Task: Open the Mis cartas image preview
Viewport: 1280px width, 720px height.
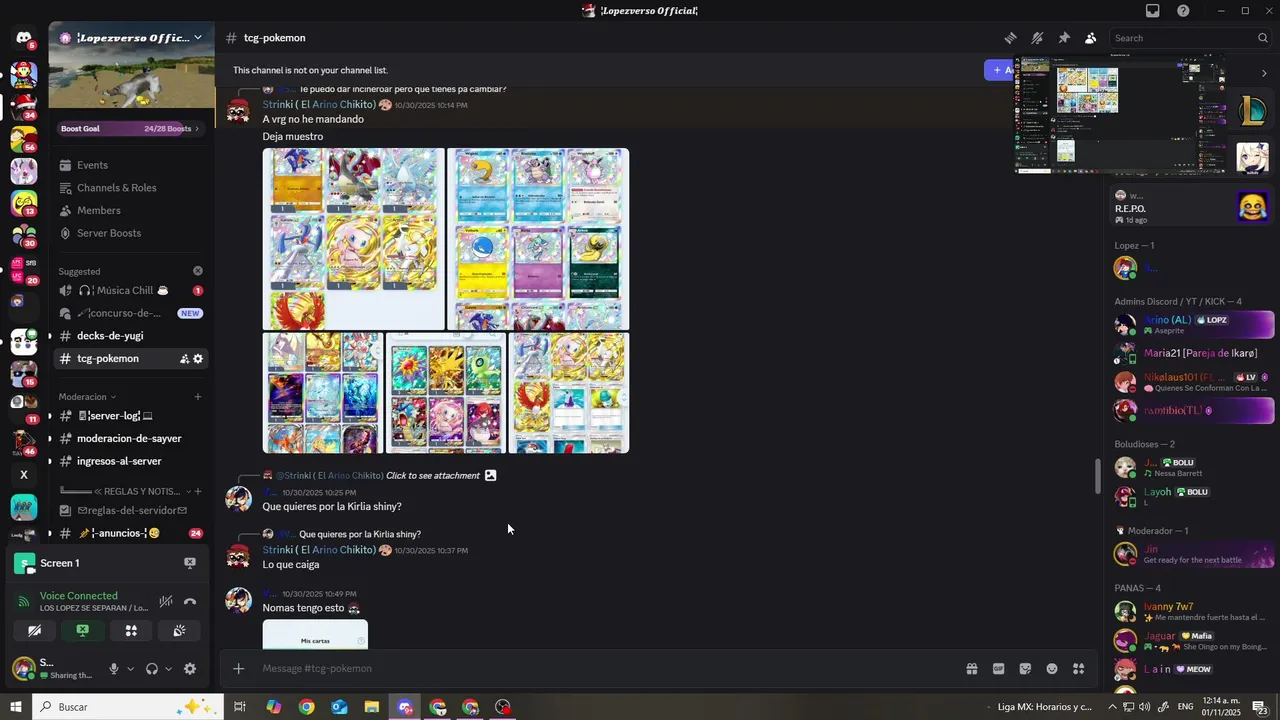Action: point(315,635)
